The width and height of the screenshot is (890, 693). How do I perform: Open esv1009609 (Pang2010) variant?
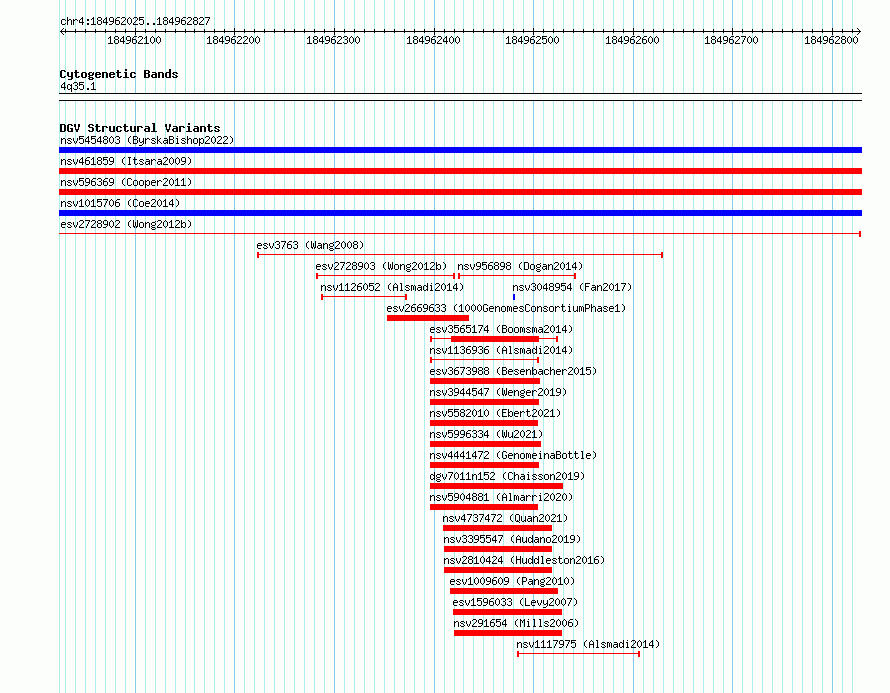point(512,581)
